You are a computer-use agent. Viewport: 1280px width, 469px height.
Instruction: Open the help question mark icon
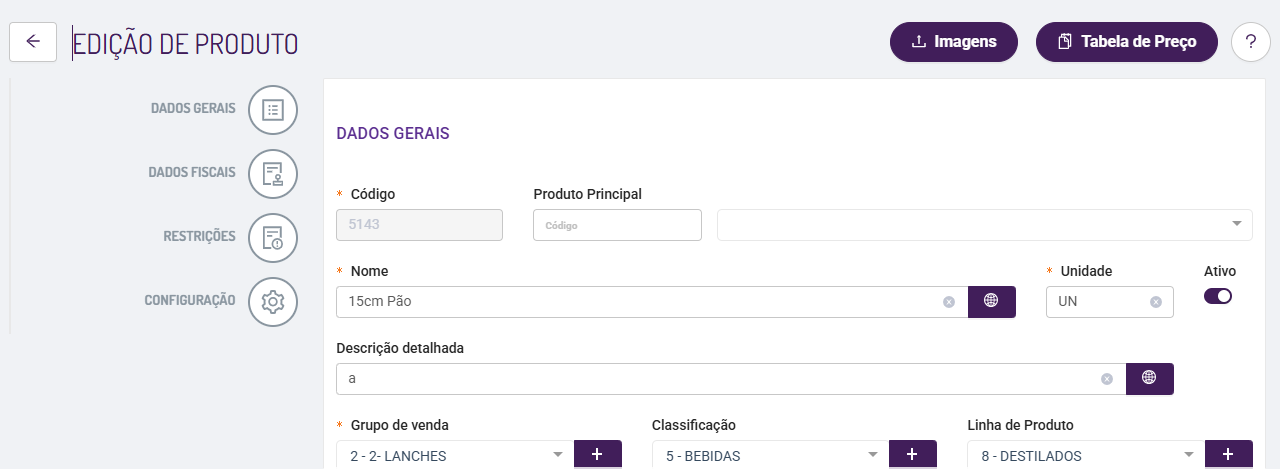1250,42
